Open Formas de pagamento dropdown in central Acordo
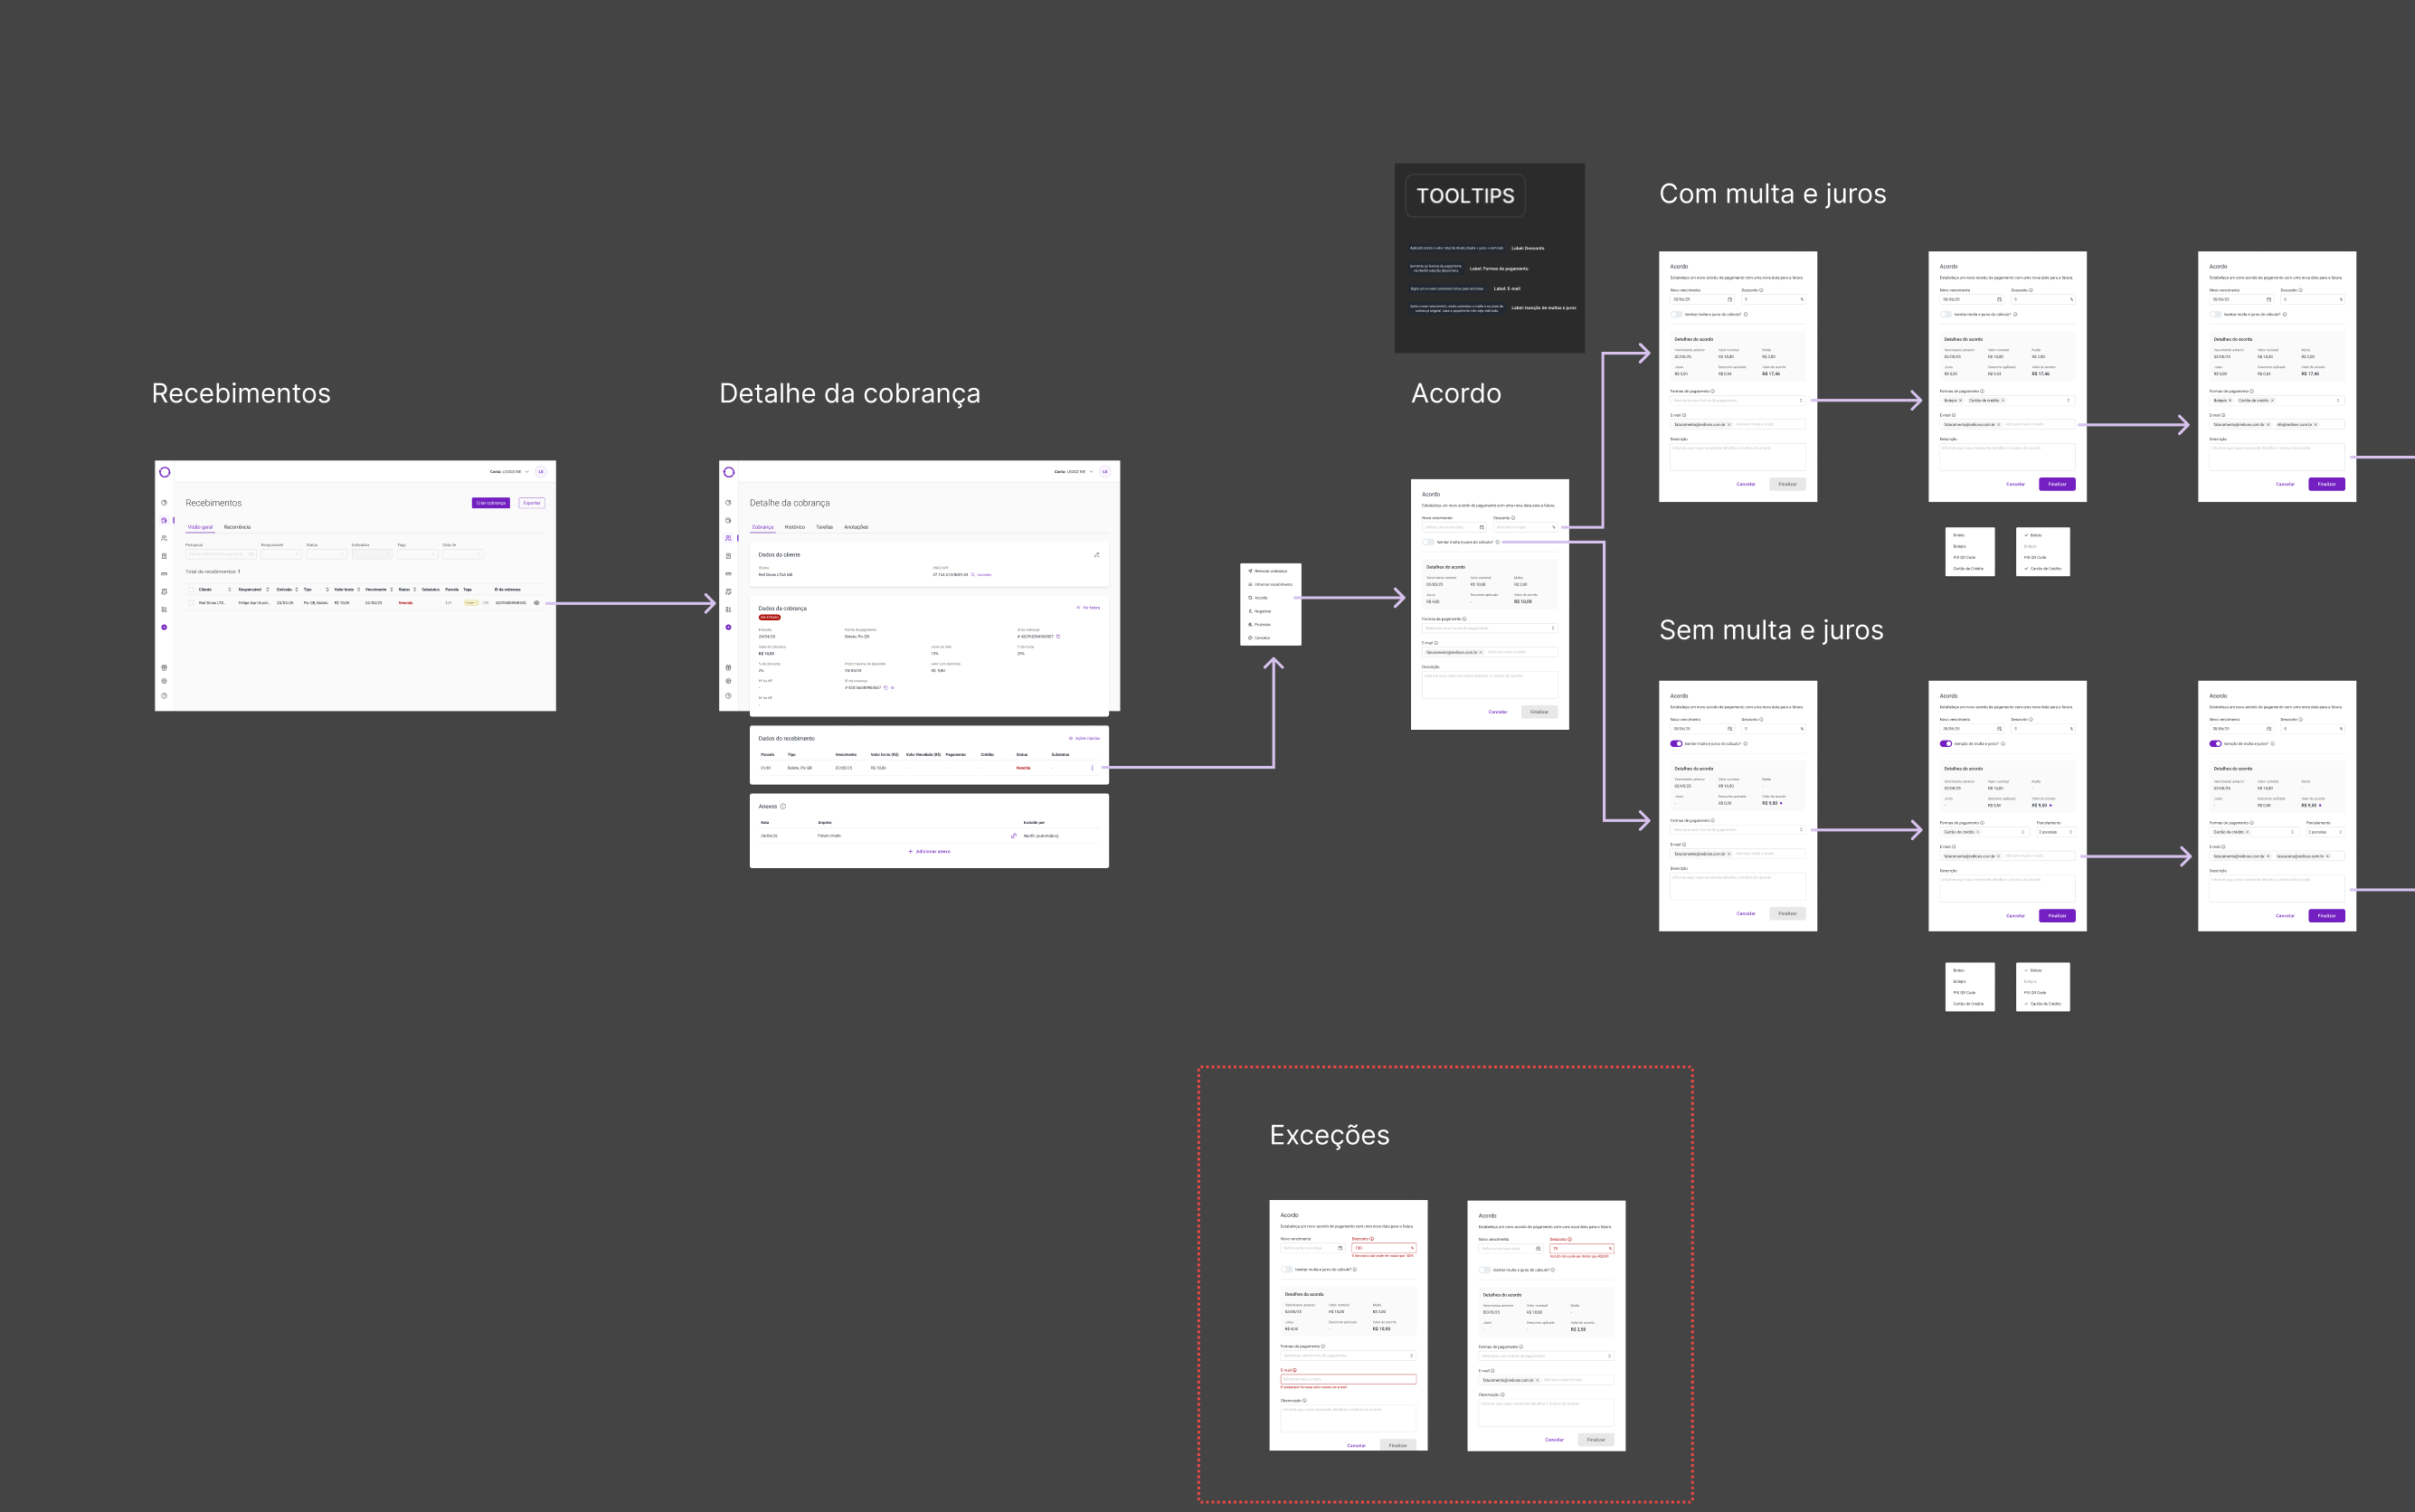 (1490, 628)
